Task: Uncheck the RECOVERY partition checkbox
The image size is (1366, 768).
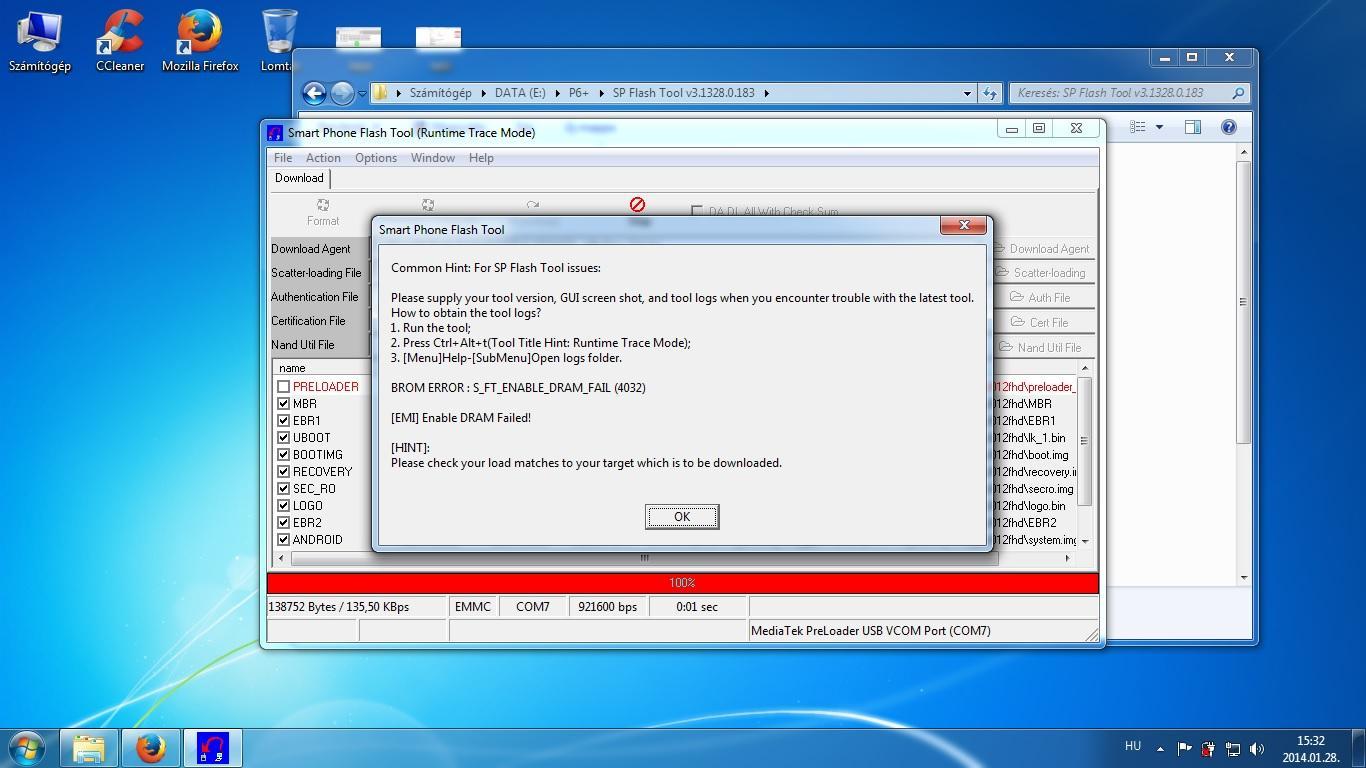Action: (x=283, y=472)
